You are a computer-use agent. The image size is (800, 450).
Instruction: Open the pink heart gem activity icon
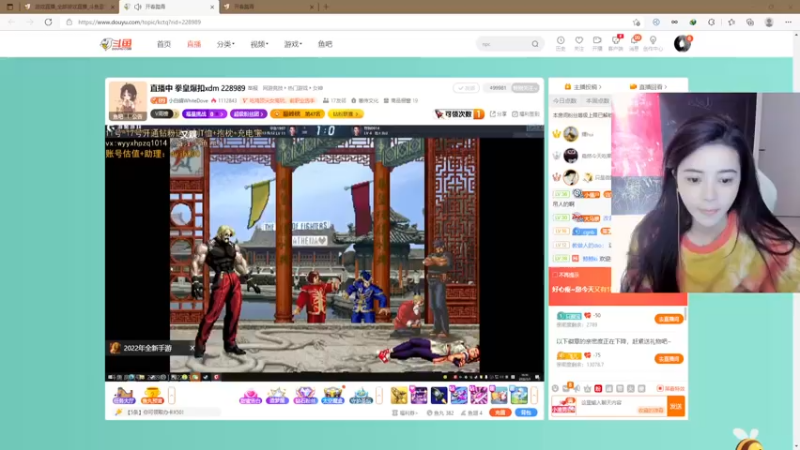[x=250, y=396]
